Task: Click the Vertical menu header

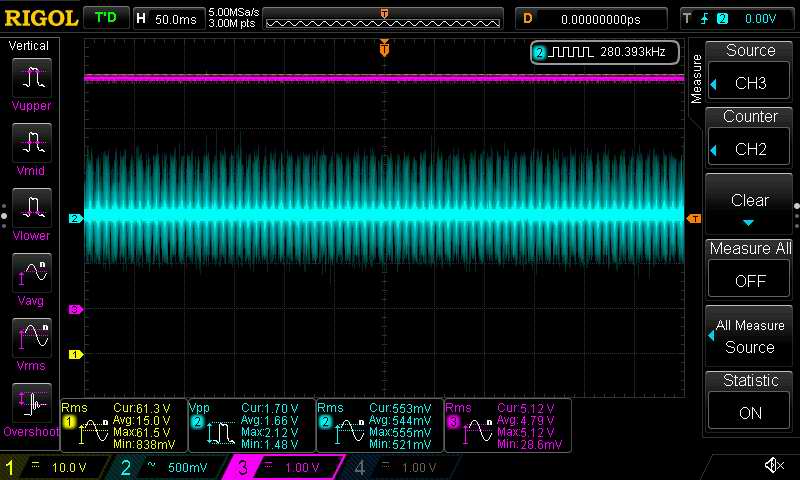Action: (29, 46)
